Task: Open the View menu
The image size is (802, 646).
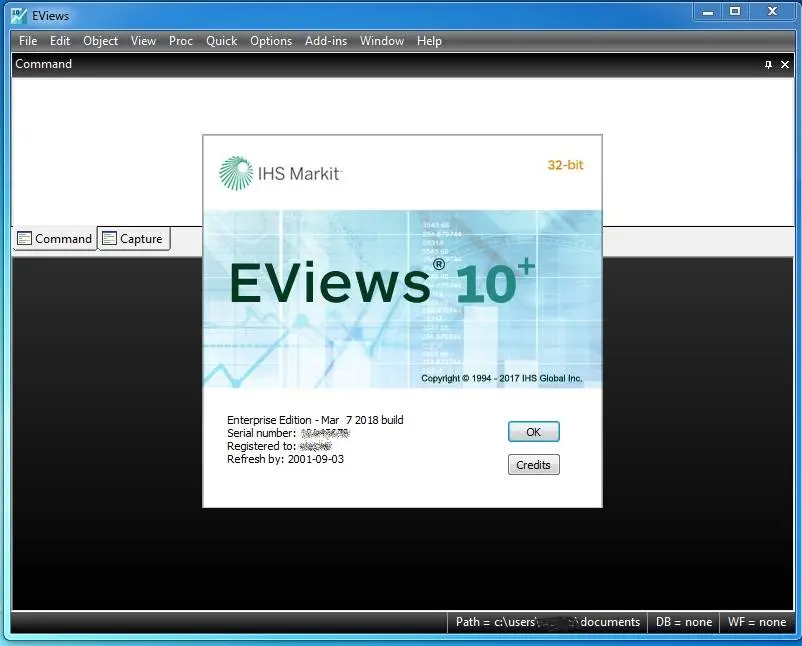Action: coord(143,41)
